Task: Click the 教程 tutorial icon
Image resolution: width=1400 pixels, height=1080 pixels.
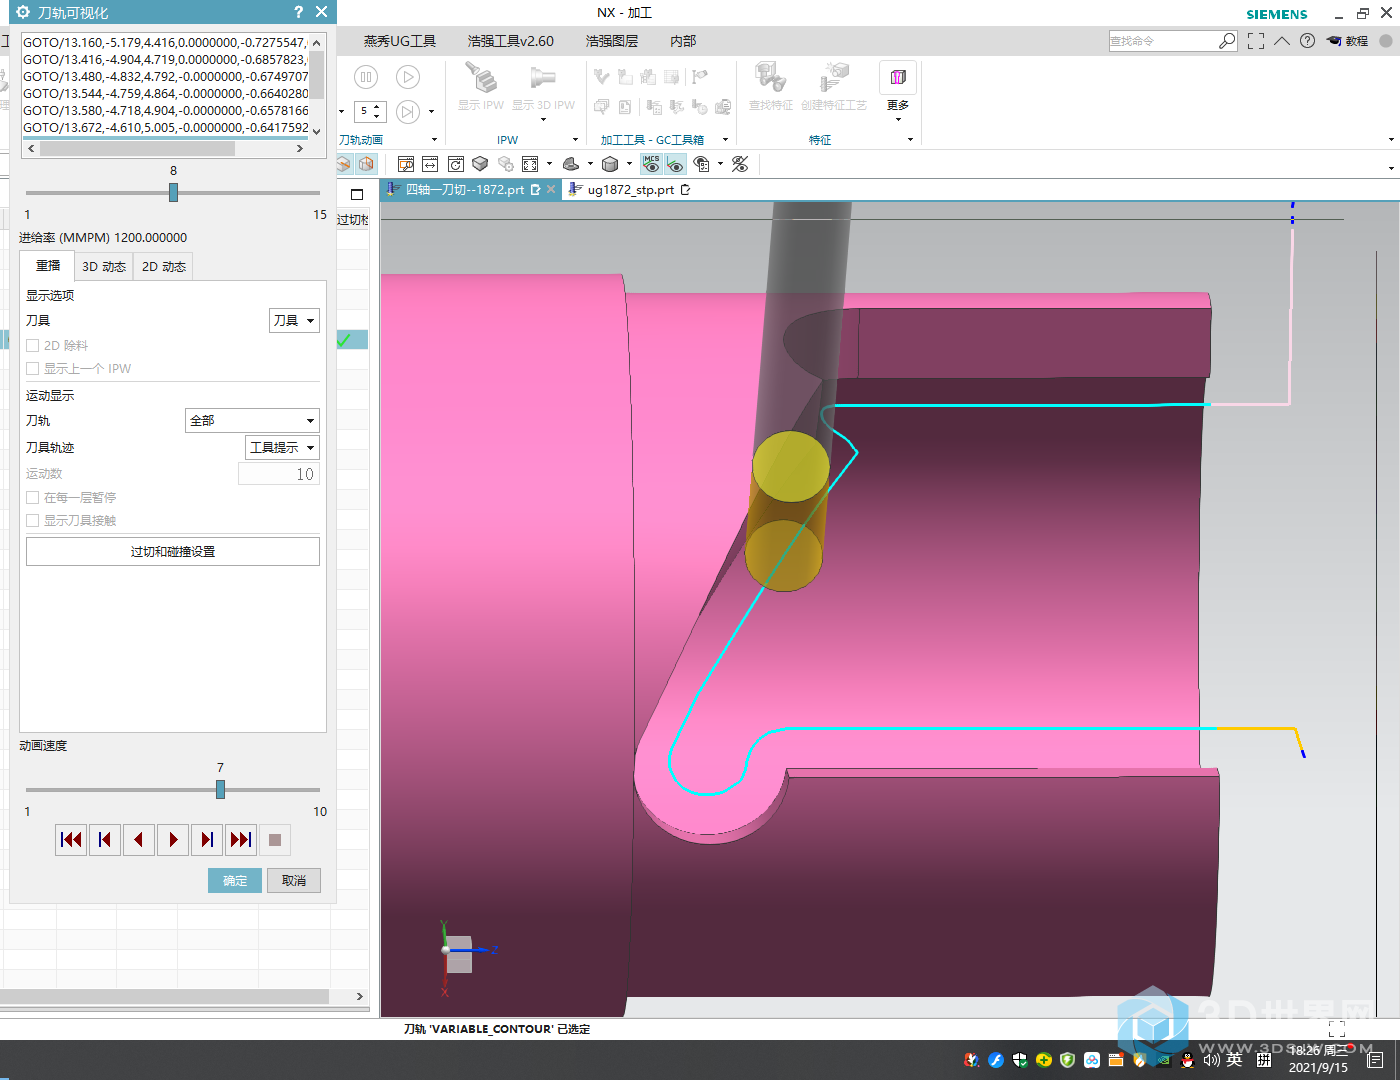Action: click(1347, 41)
